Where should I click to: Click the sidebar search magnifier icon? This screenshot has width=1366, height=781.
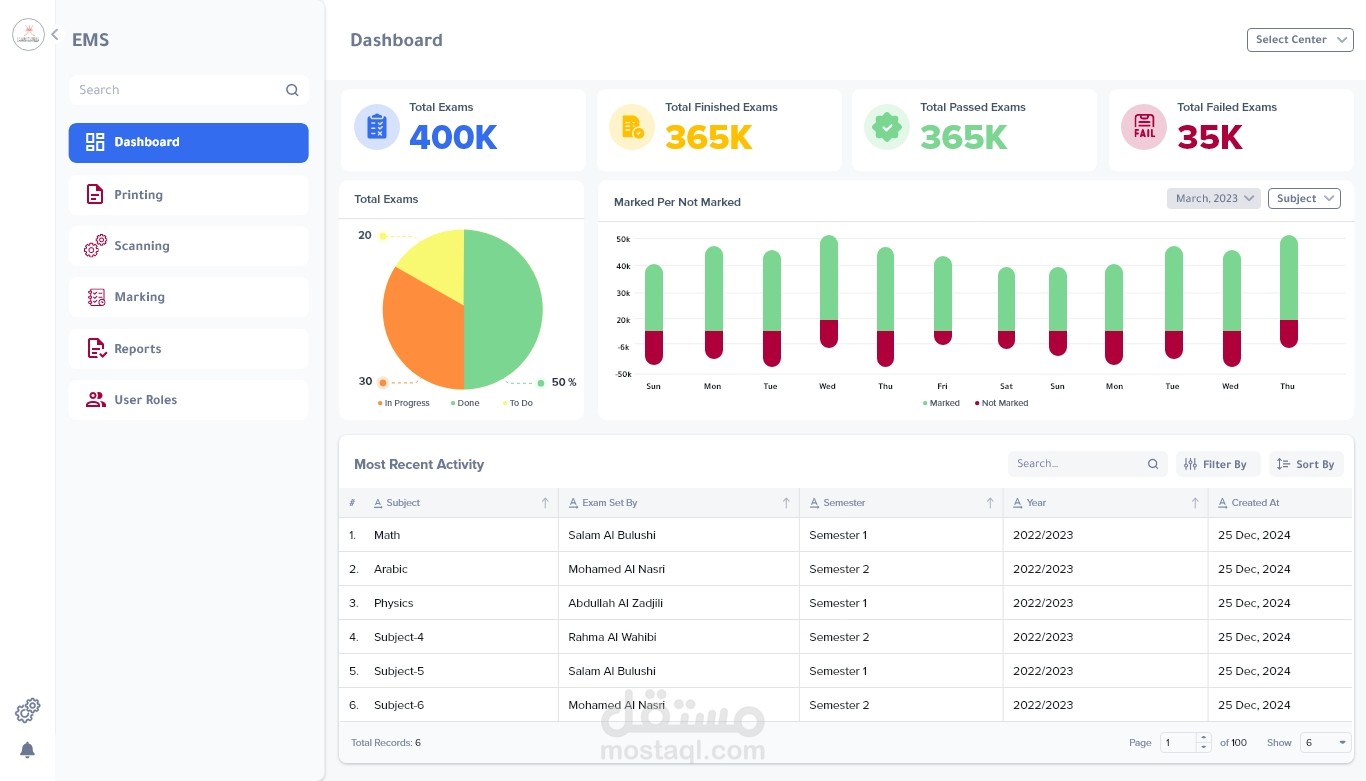coord(292,90)
